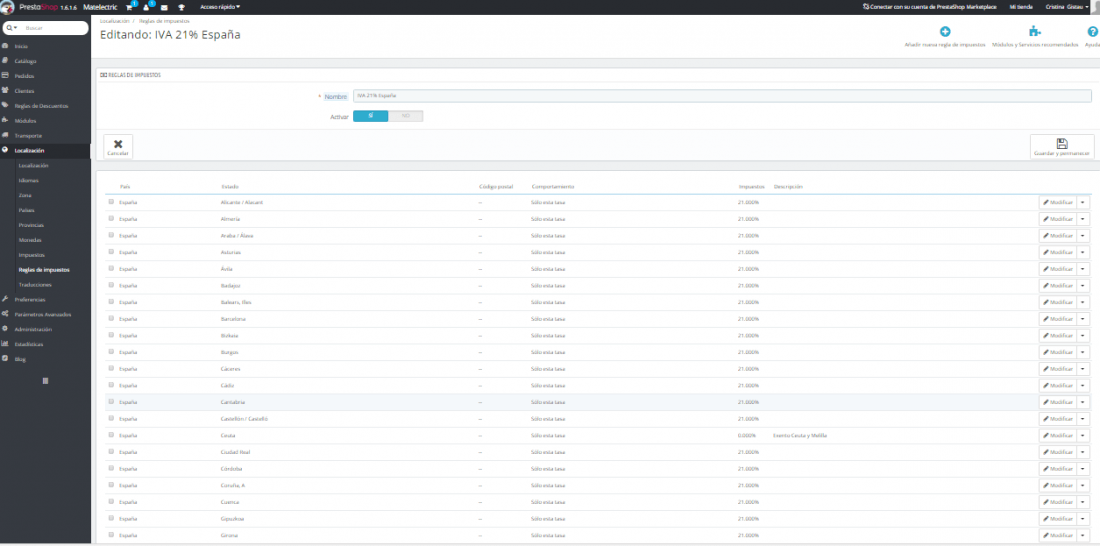
Task: Click the Reglas de Descuentos tag icon
Action: point(5,105)
